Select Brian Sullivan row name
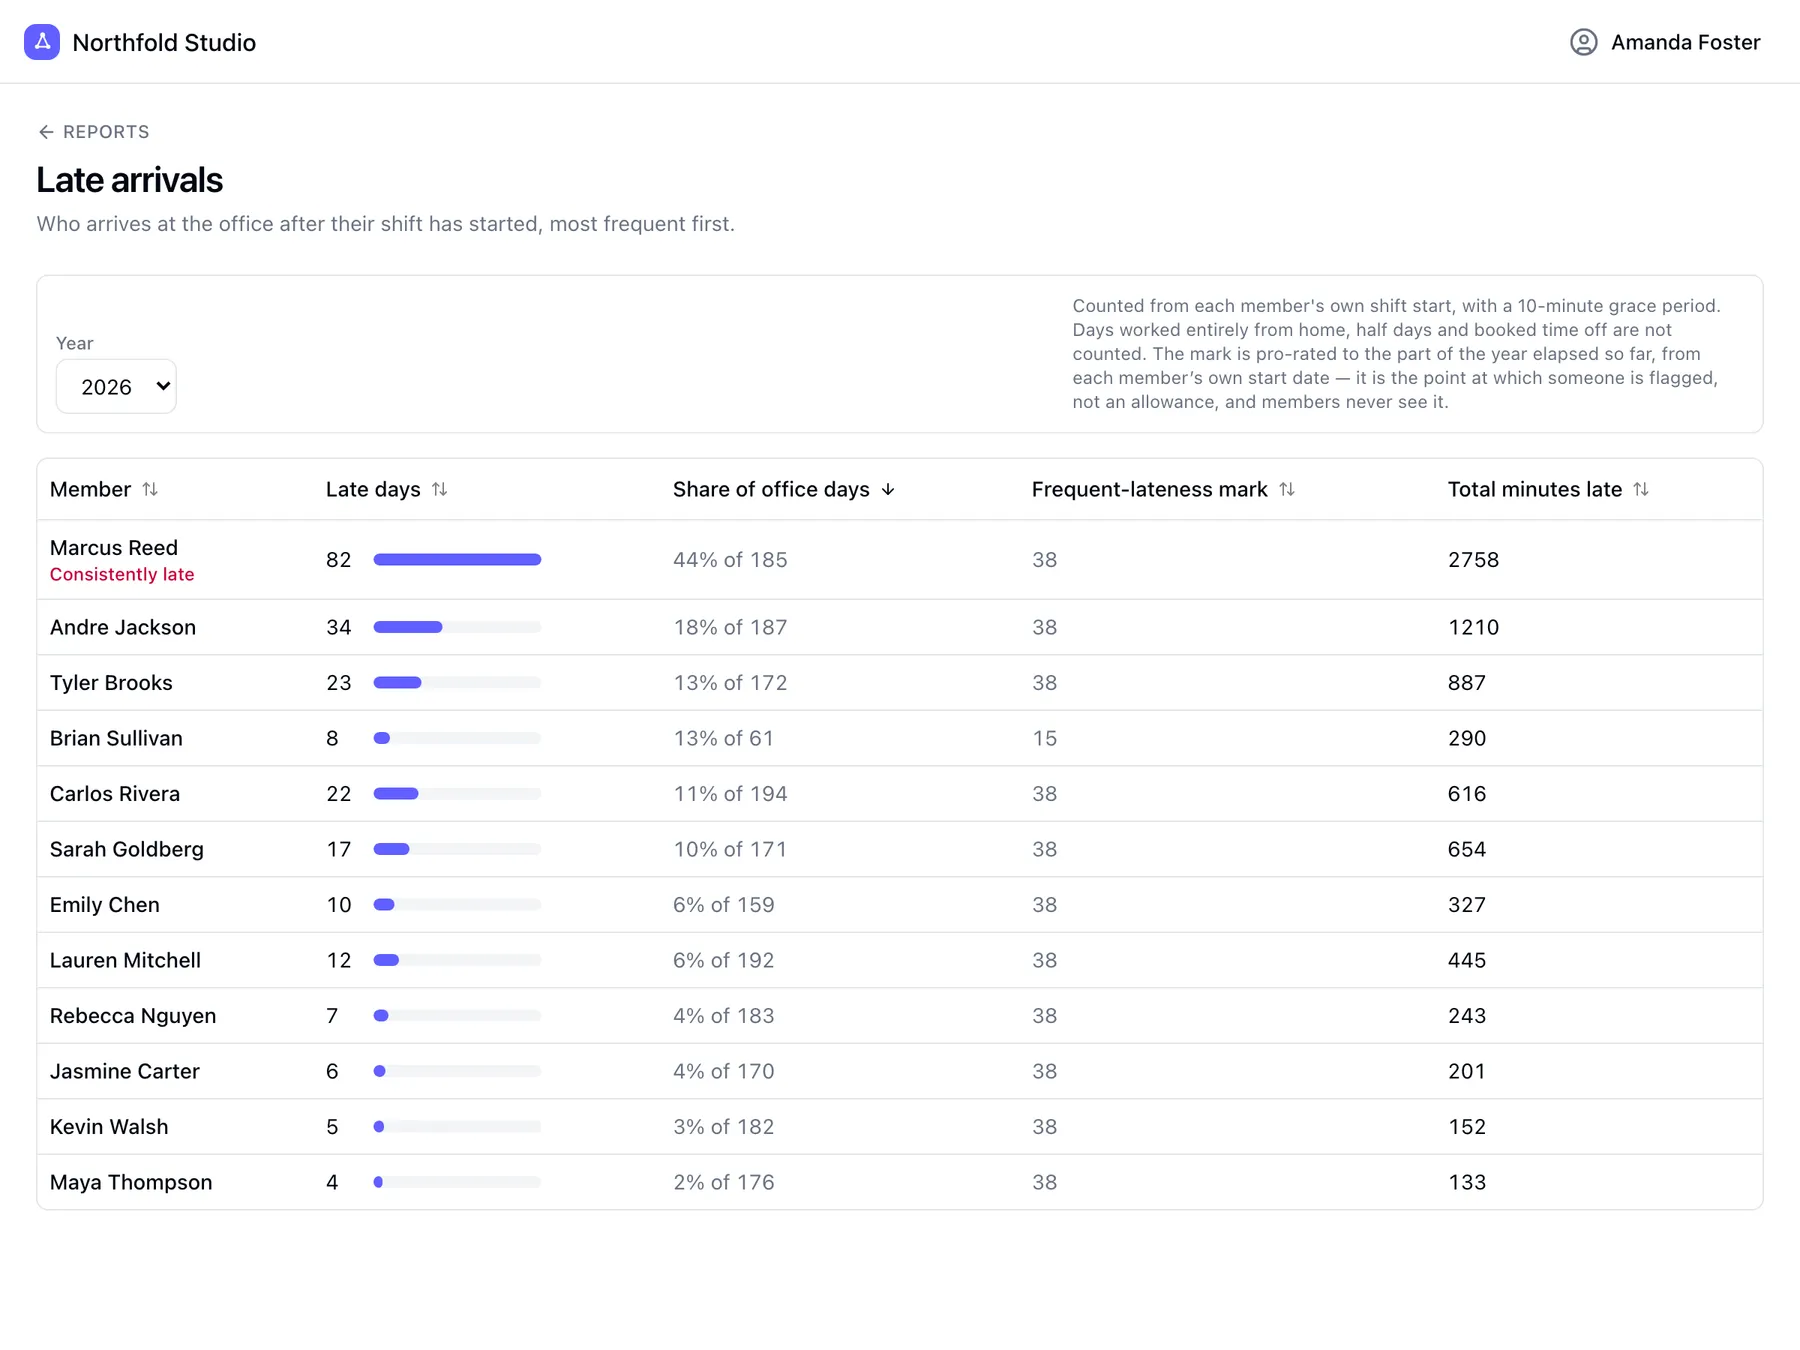The height and width of the screenshot is (1350, 1800). [116, 738]
